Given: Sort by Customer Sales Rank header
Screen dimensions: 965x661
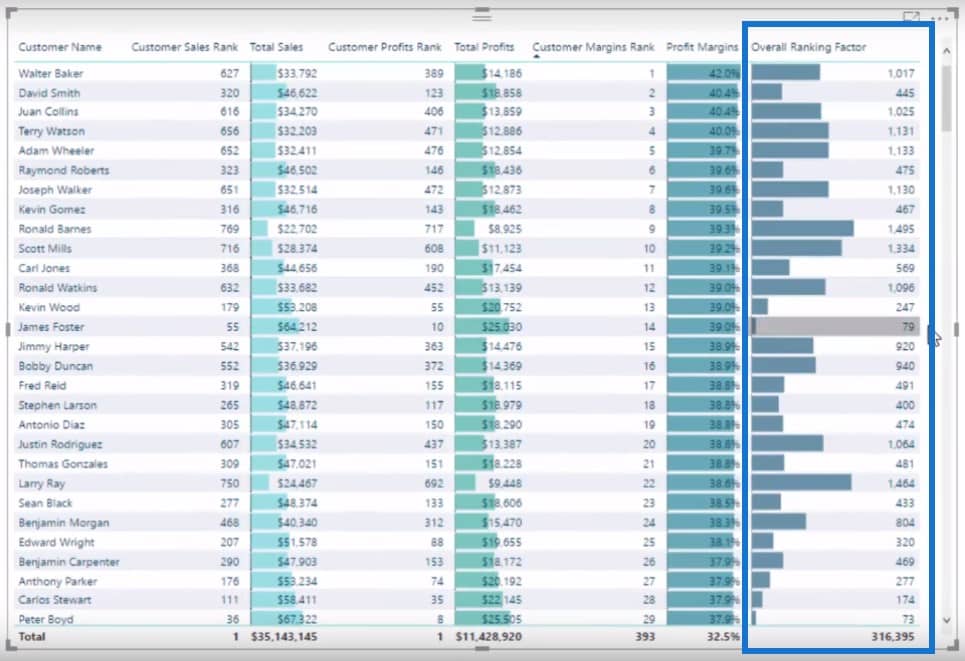Looking at the screenshot, I should pos(184,47).
